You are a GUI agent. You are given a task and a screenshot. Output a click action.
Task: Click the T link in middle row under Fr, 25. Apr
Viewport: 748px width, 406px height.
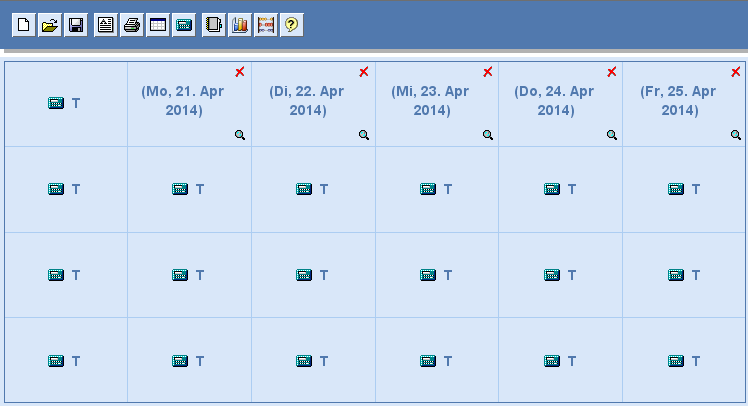pos(696,275)
